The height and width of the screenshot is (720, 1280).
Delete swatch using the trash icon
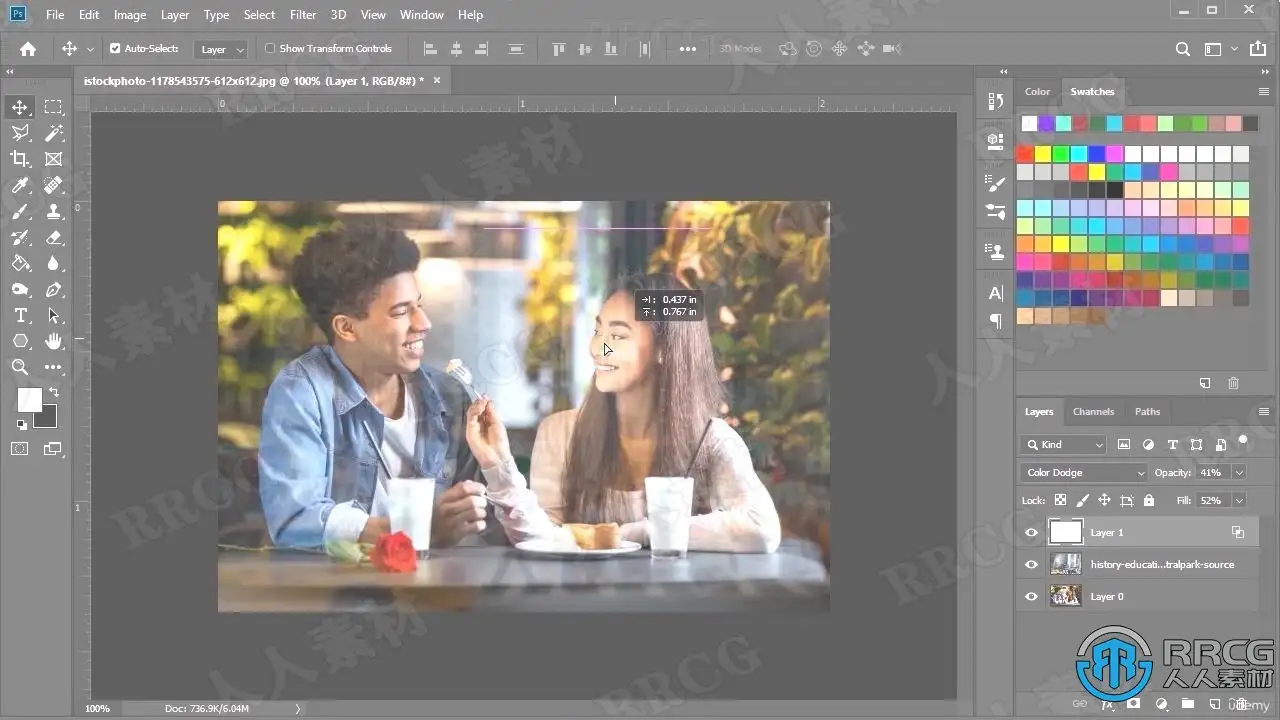coord(1233,383)
